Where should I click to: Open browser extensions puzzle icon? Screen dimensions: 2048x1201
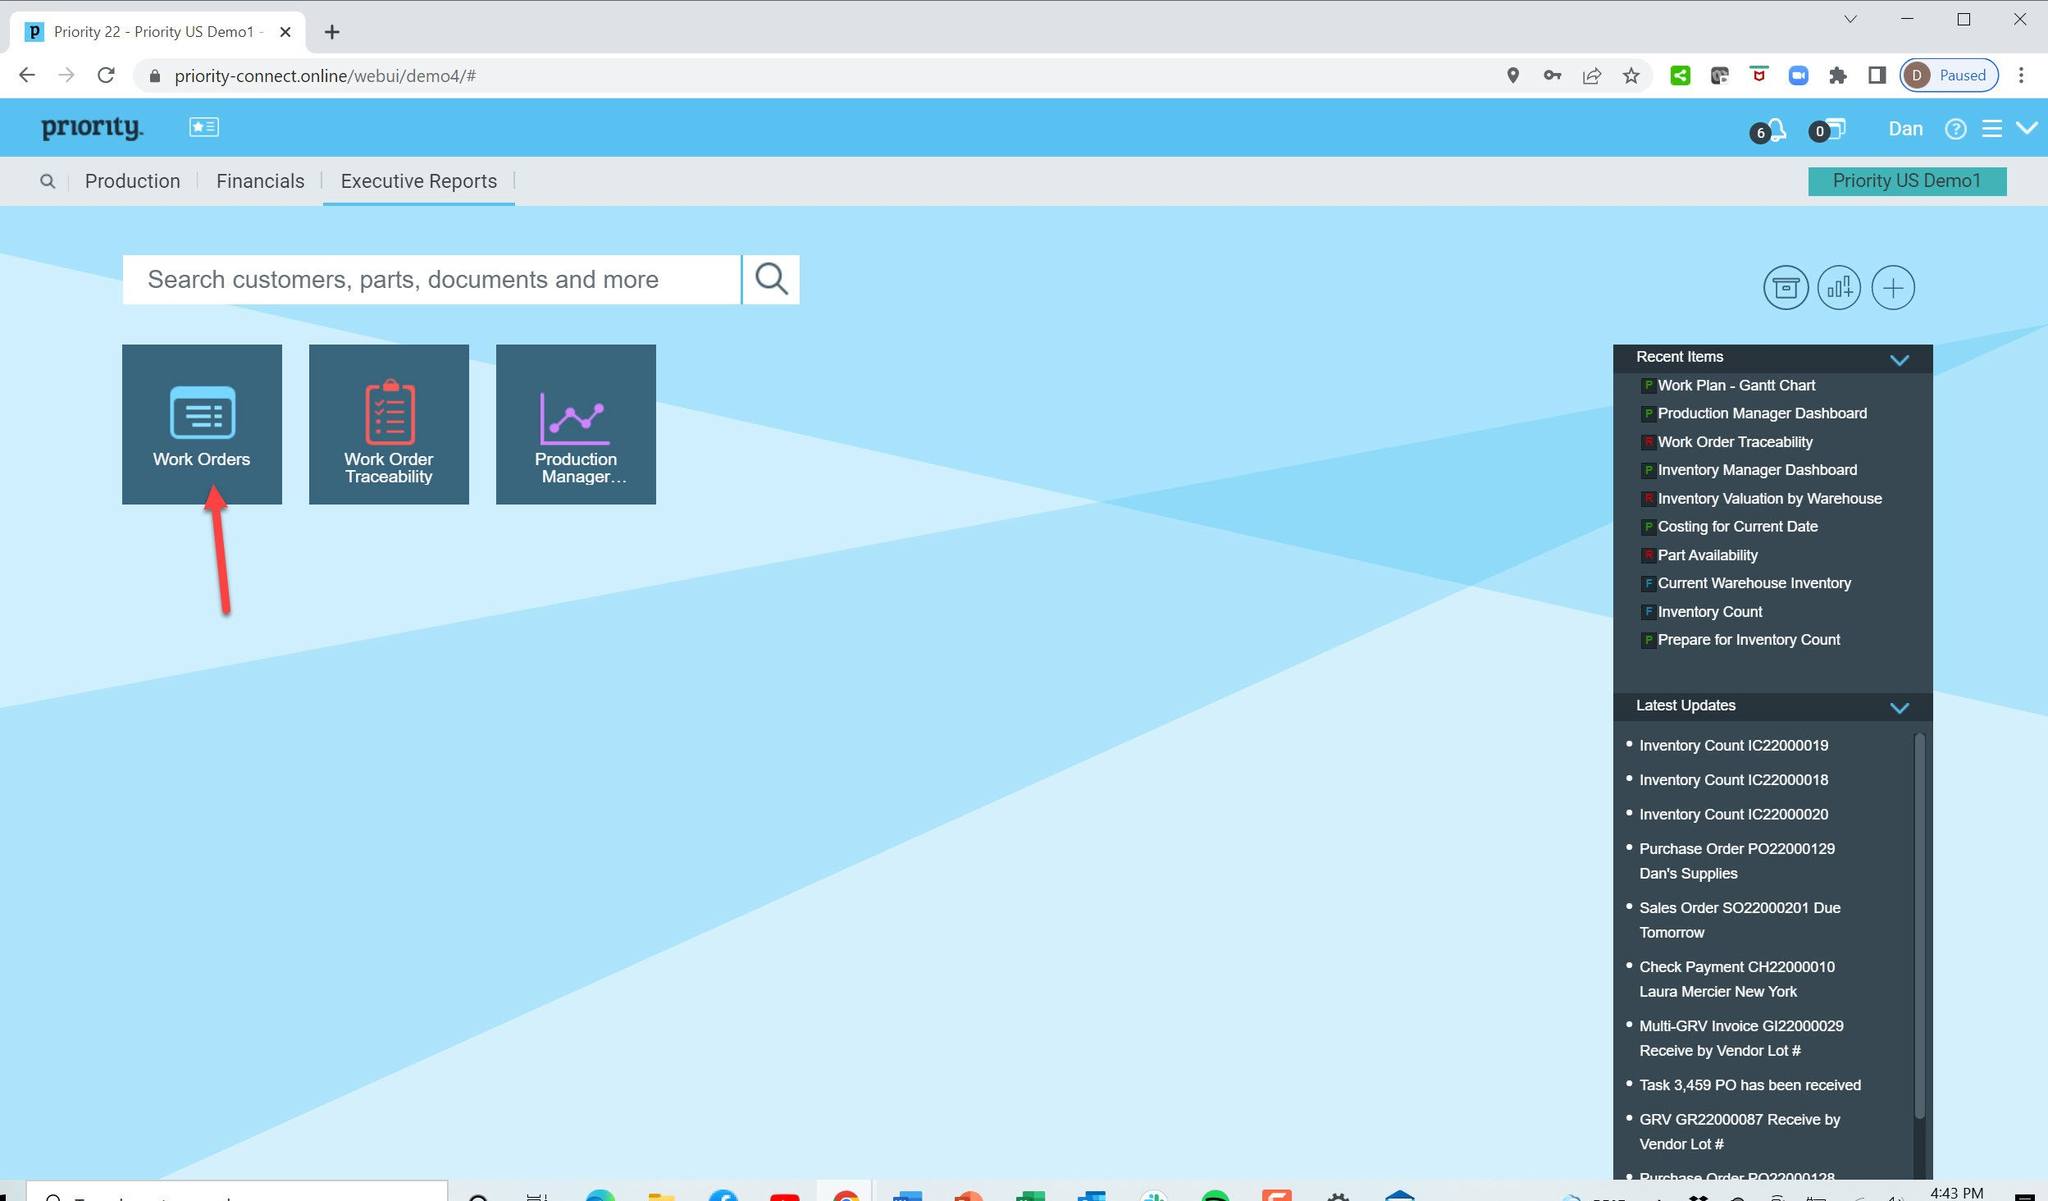1837,76
